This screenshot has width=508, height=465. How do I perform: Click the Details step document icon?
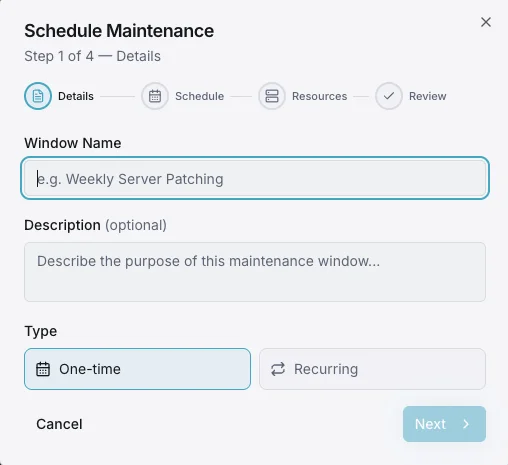pyautogui.click(x=38, y=96)
